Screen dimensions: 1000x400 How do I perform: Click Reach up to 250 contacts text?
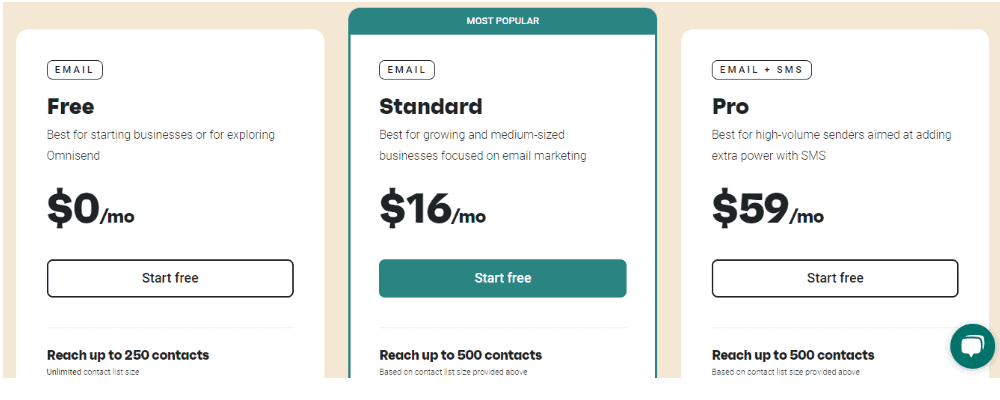coord(128,355)
